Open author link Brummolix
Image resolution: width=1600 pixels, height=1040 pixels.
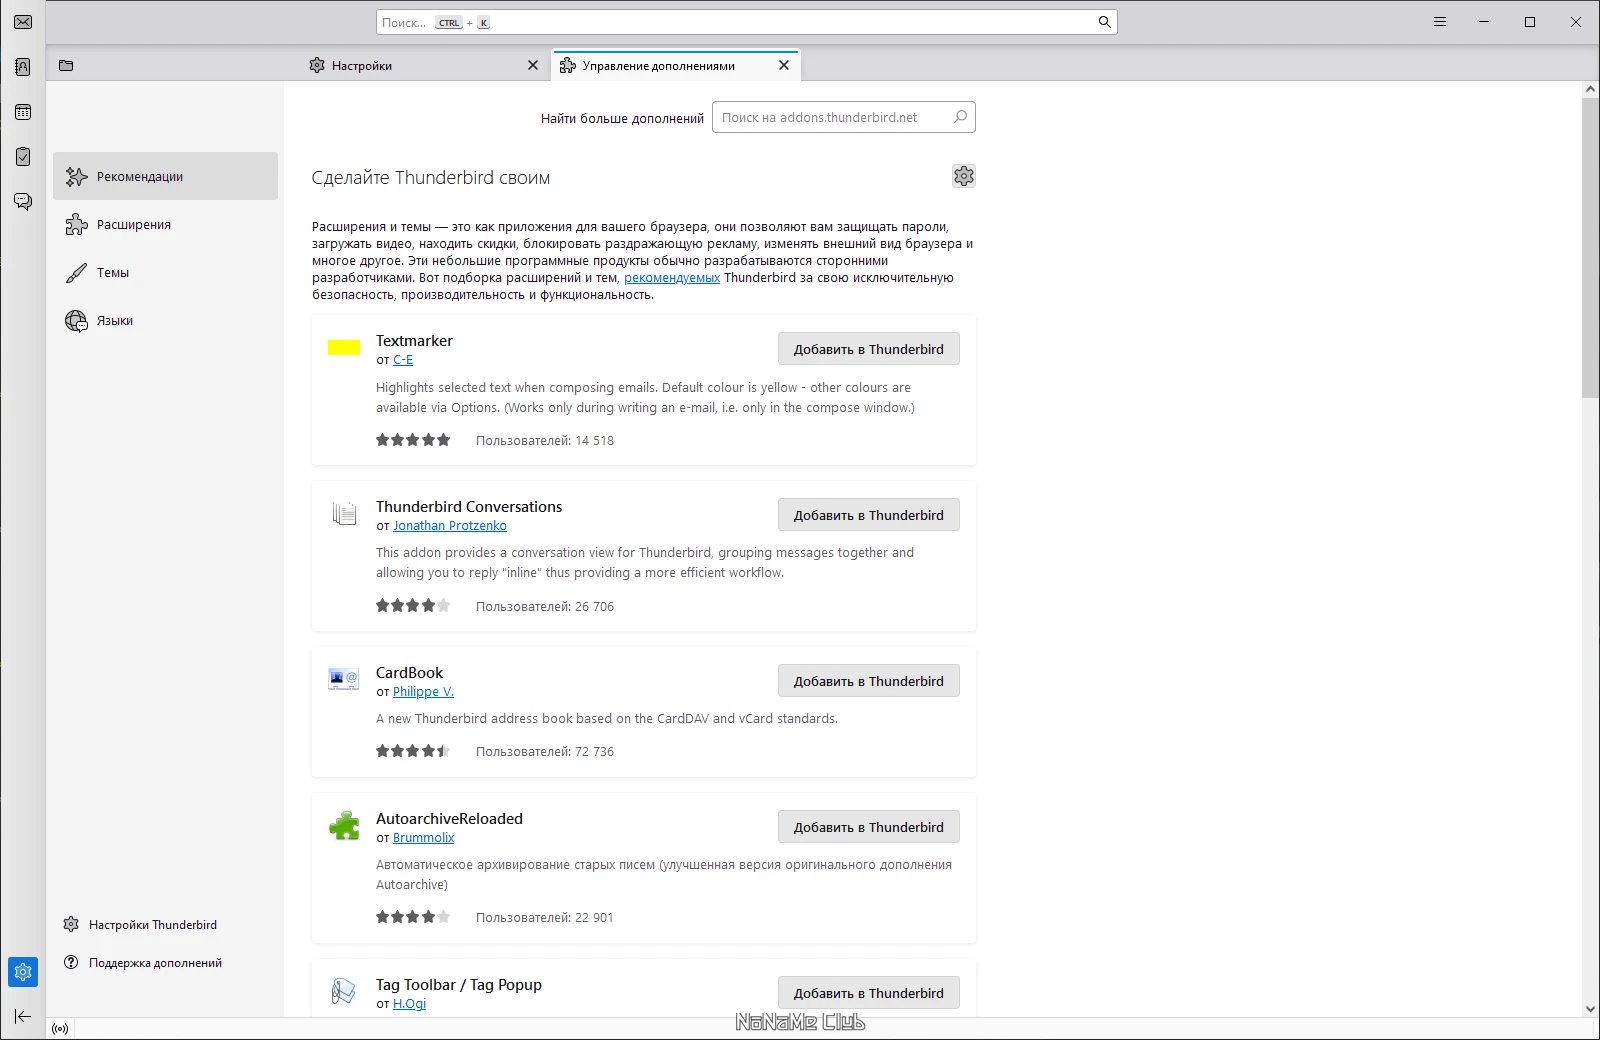pyautogui.click(x=423, y=838)
